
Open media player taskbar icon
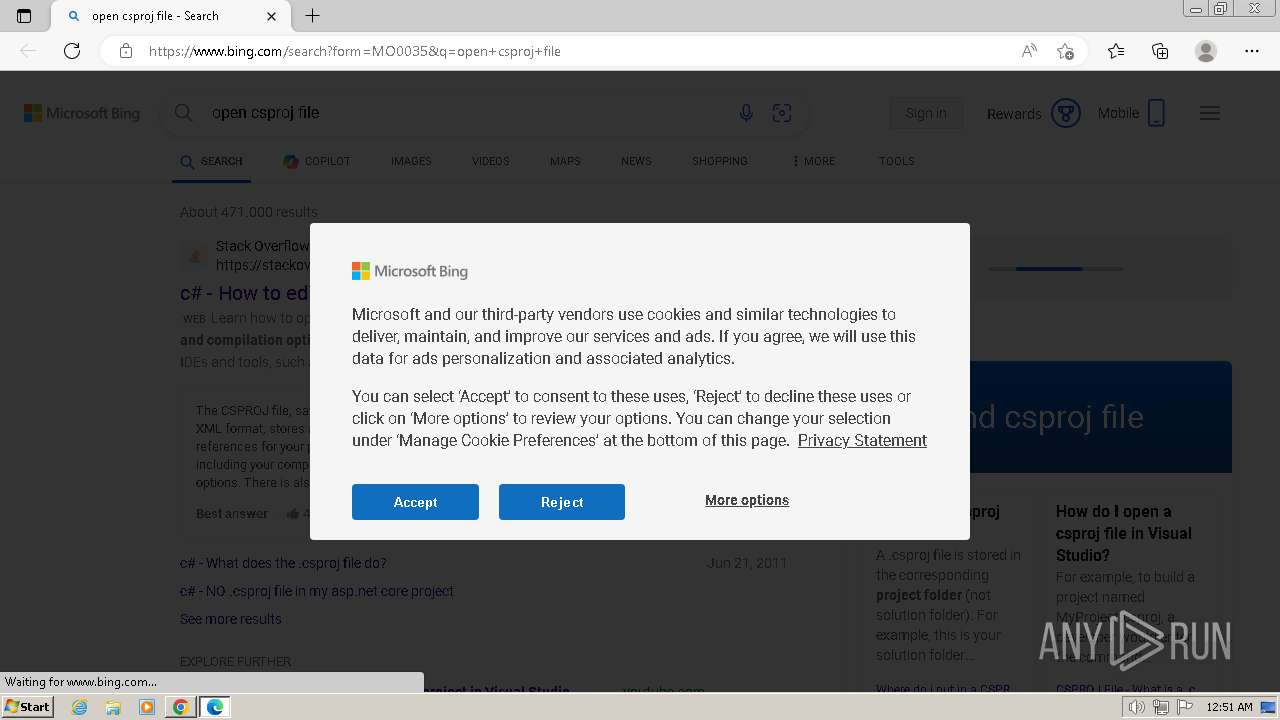147,707
